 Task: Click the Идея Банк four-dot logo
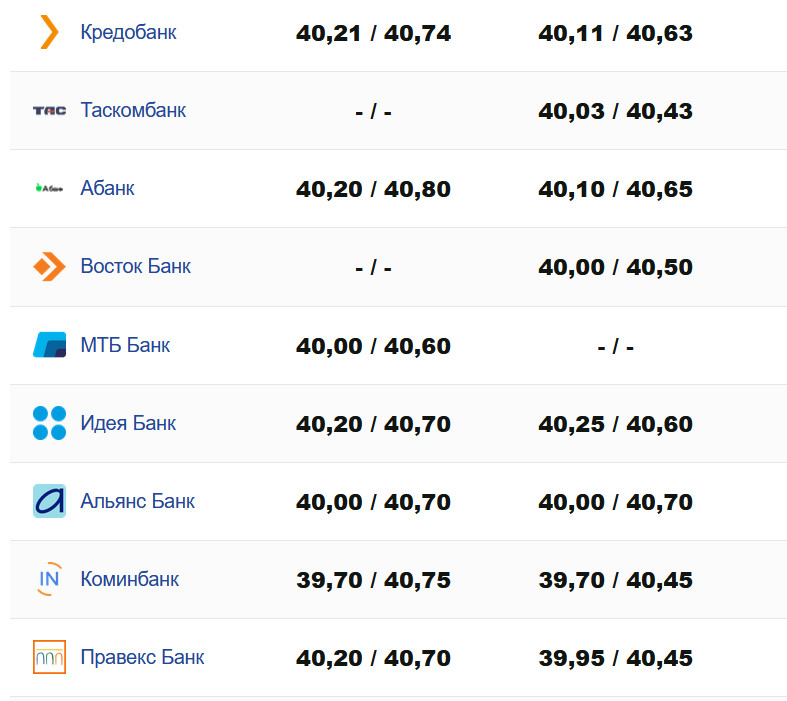coord(49,423)
